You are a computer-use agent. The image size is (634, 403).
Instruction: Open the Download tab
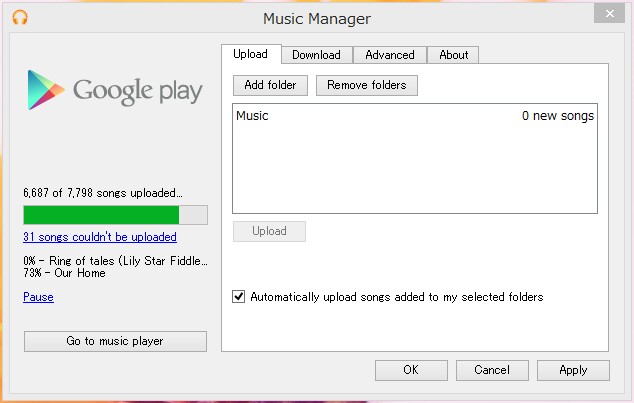pyautogui.click(x=317, y=55)
